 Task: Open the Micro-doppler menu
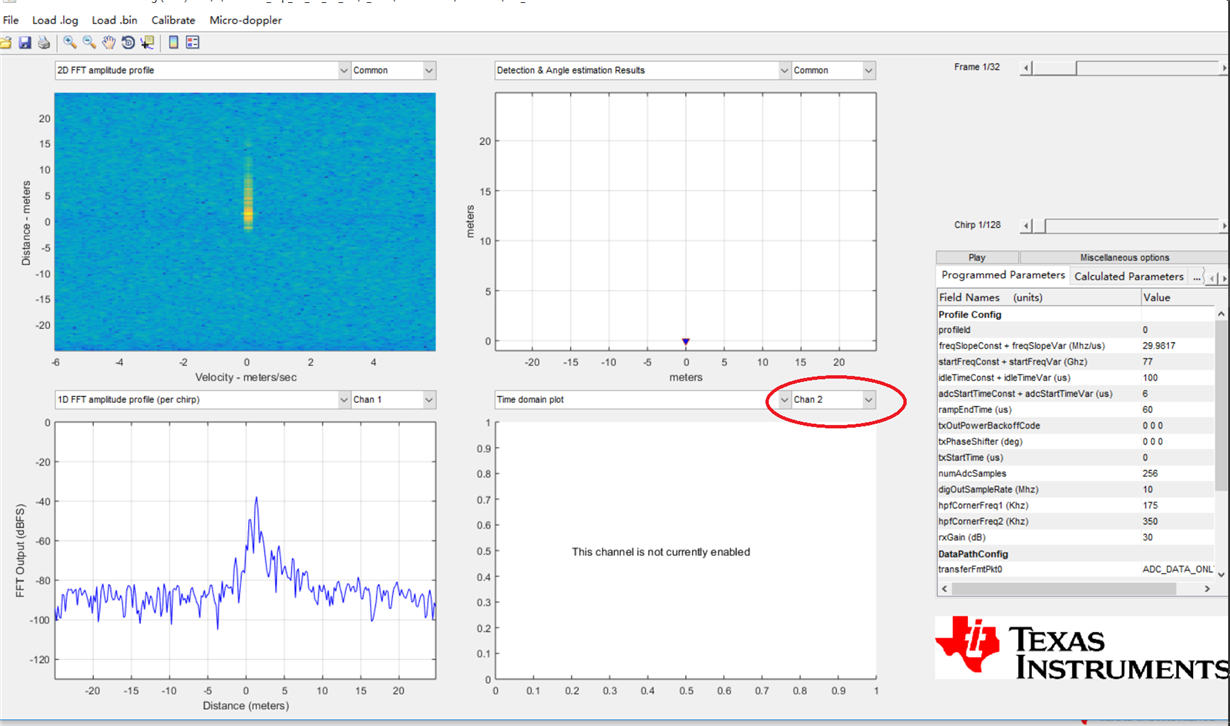pos(246,20)
